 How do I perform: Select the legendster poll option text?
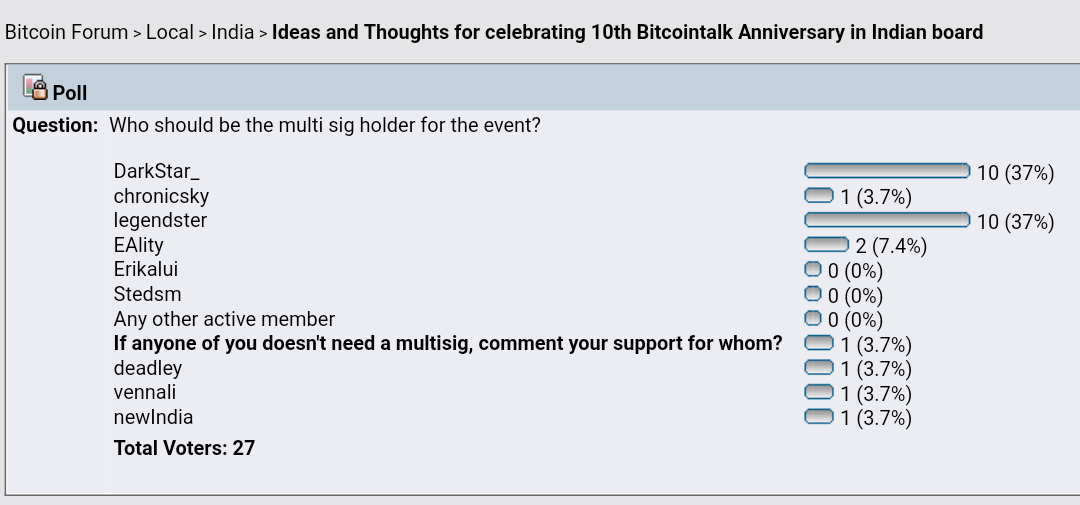point(160,220)
